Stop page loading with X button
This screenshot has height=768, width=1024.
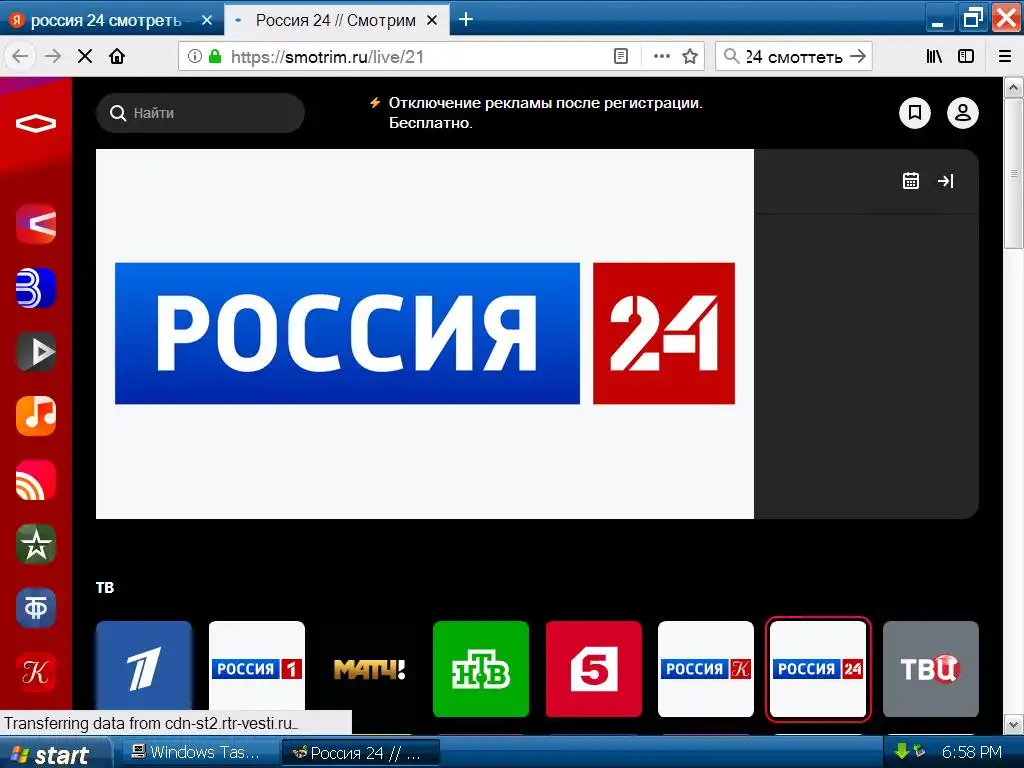coord(85,56)
